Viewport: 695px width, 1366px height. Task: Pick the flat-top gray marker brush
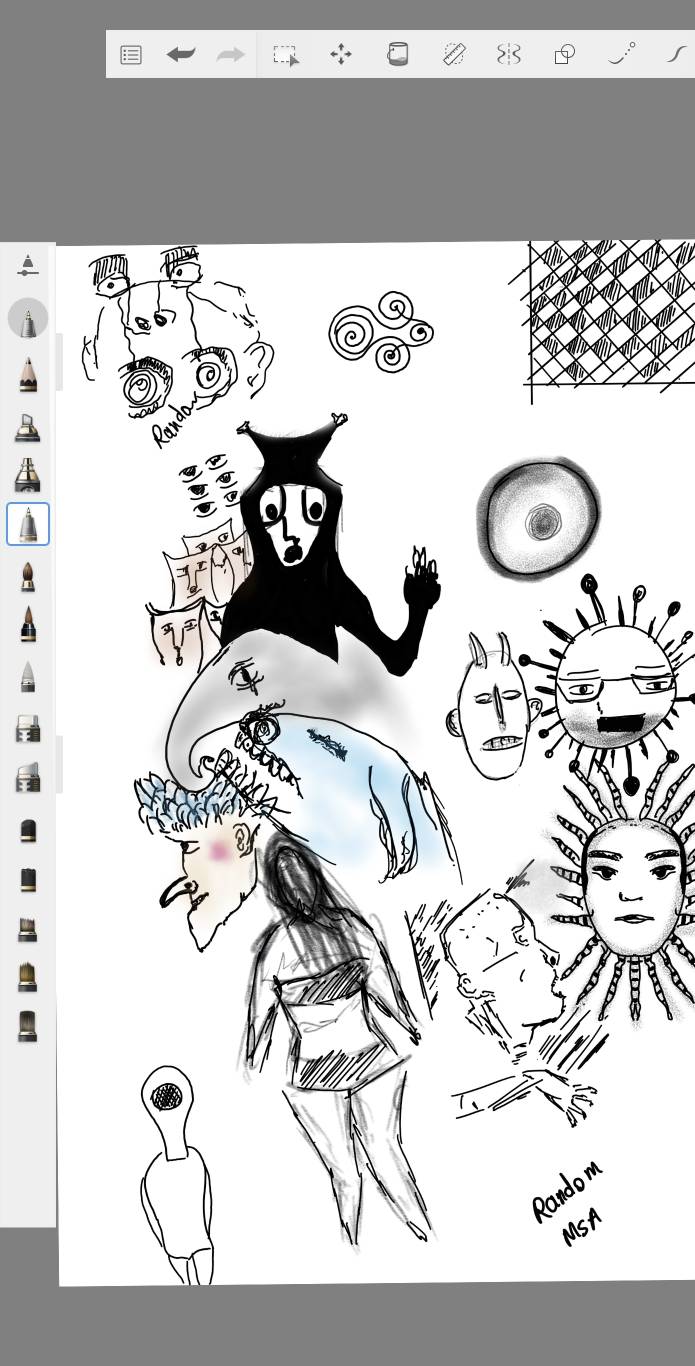28,728
